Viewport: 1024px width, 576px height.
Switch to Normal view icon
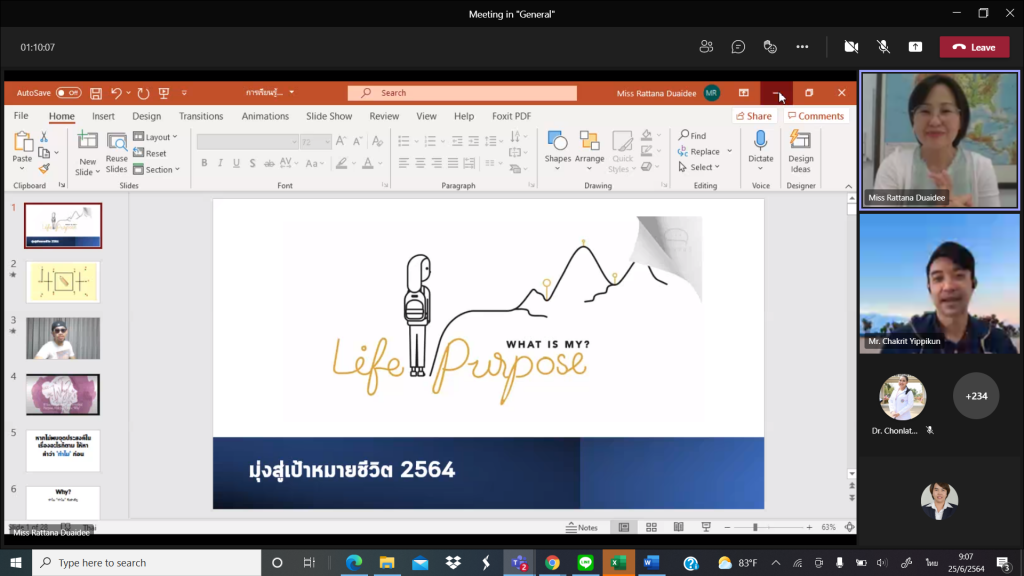pos(624,527)
